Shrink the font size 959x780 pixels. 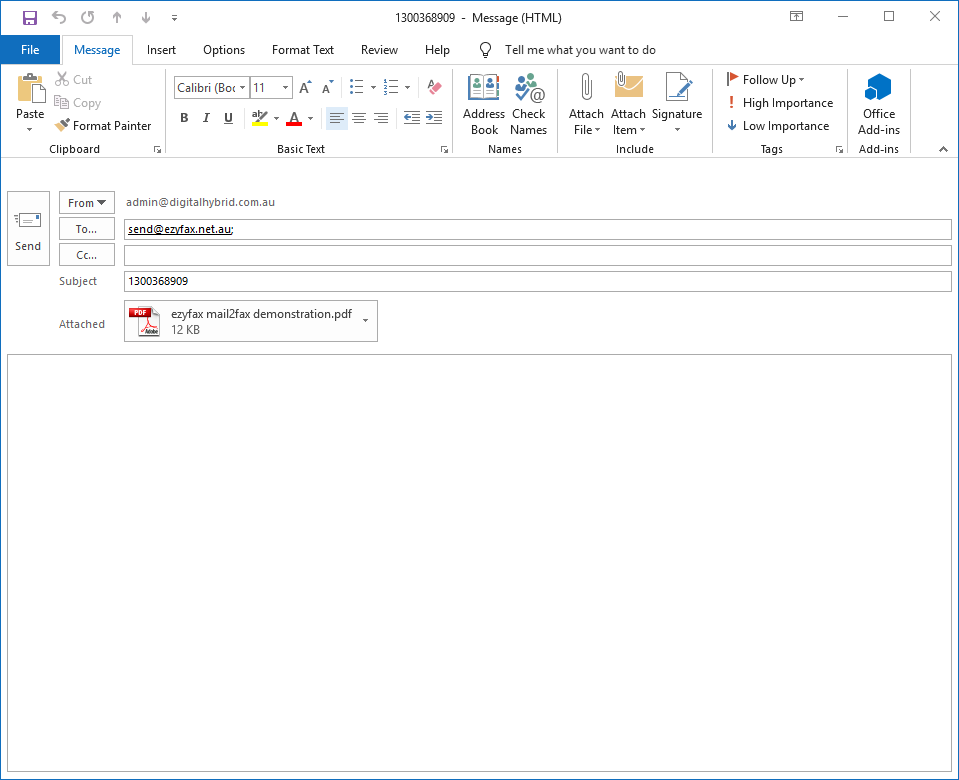(x=328, y=87)
